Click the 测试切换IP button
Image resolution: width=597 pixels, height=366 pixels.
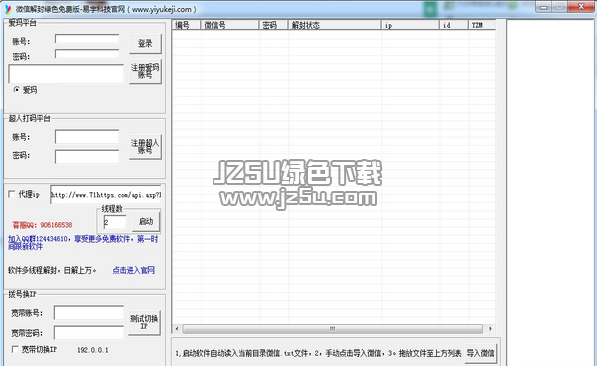point(144,323)
